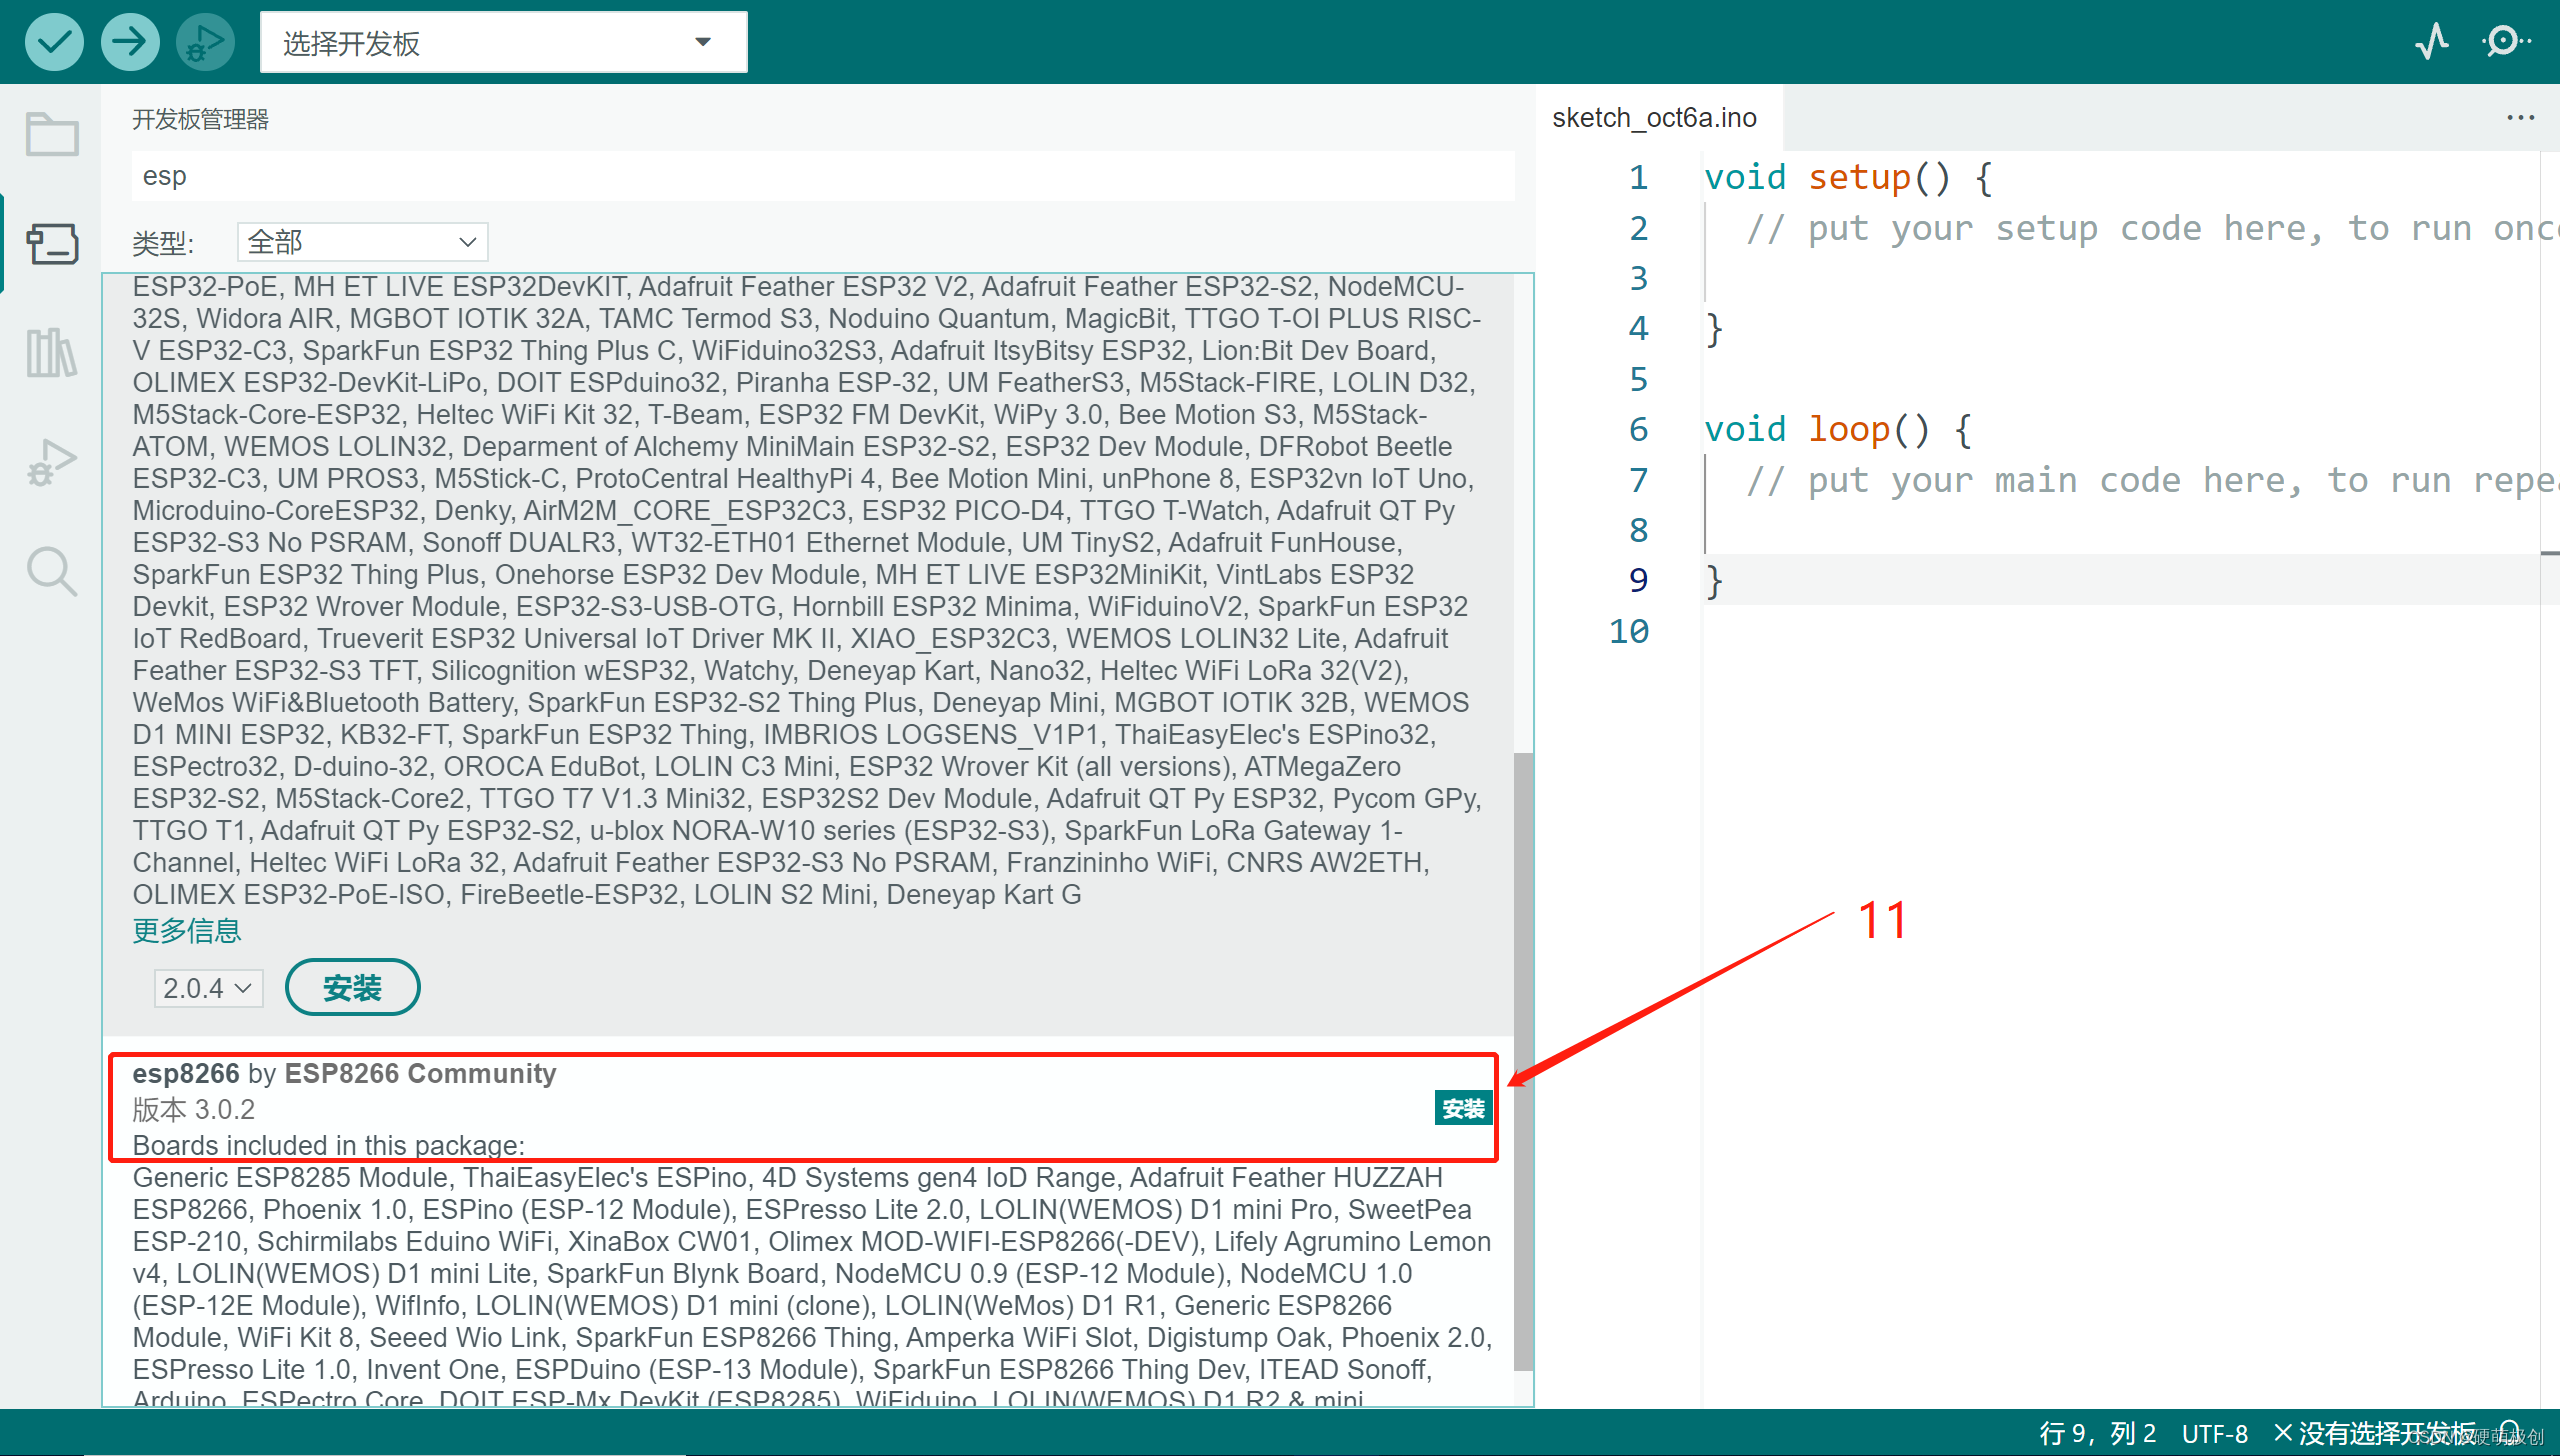
Task: Click the rounded 安装 button for esp32
Action: [352, 988]
